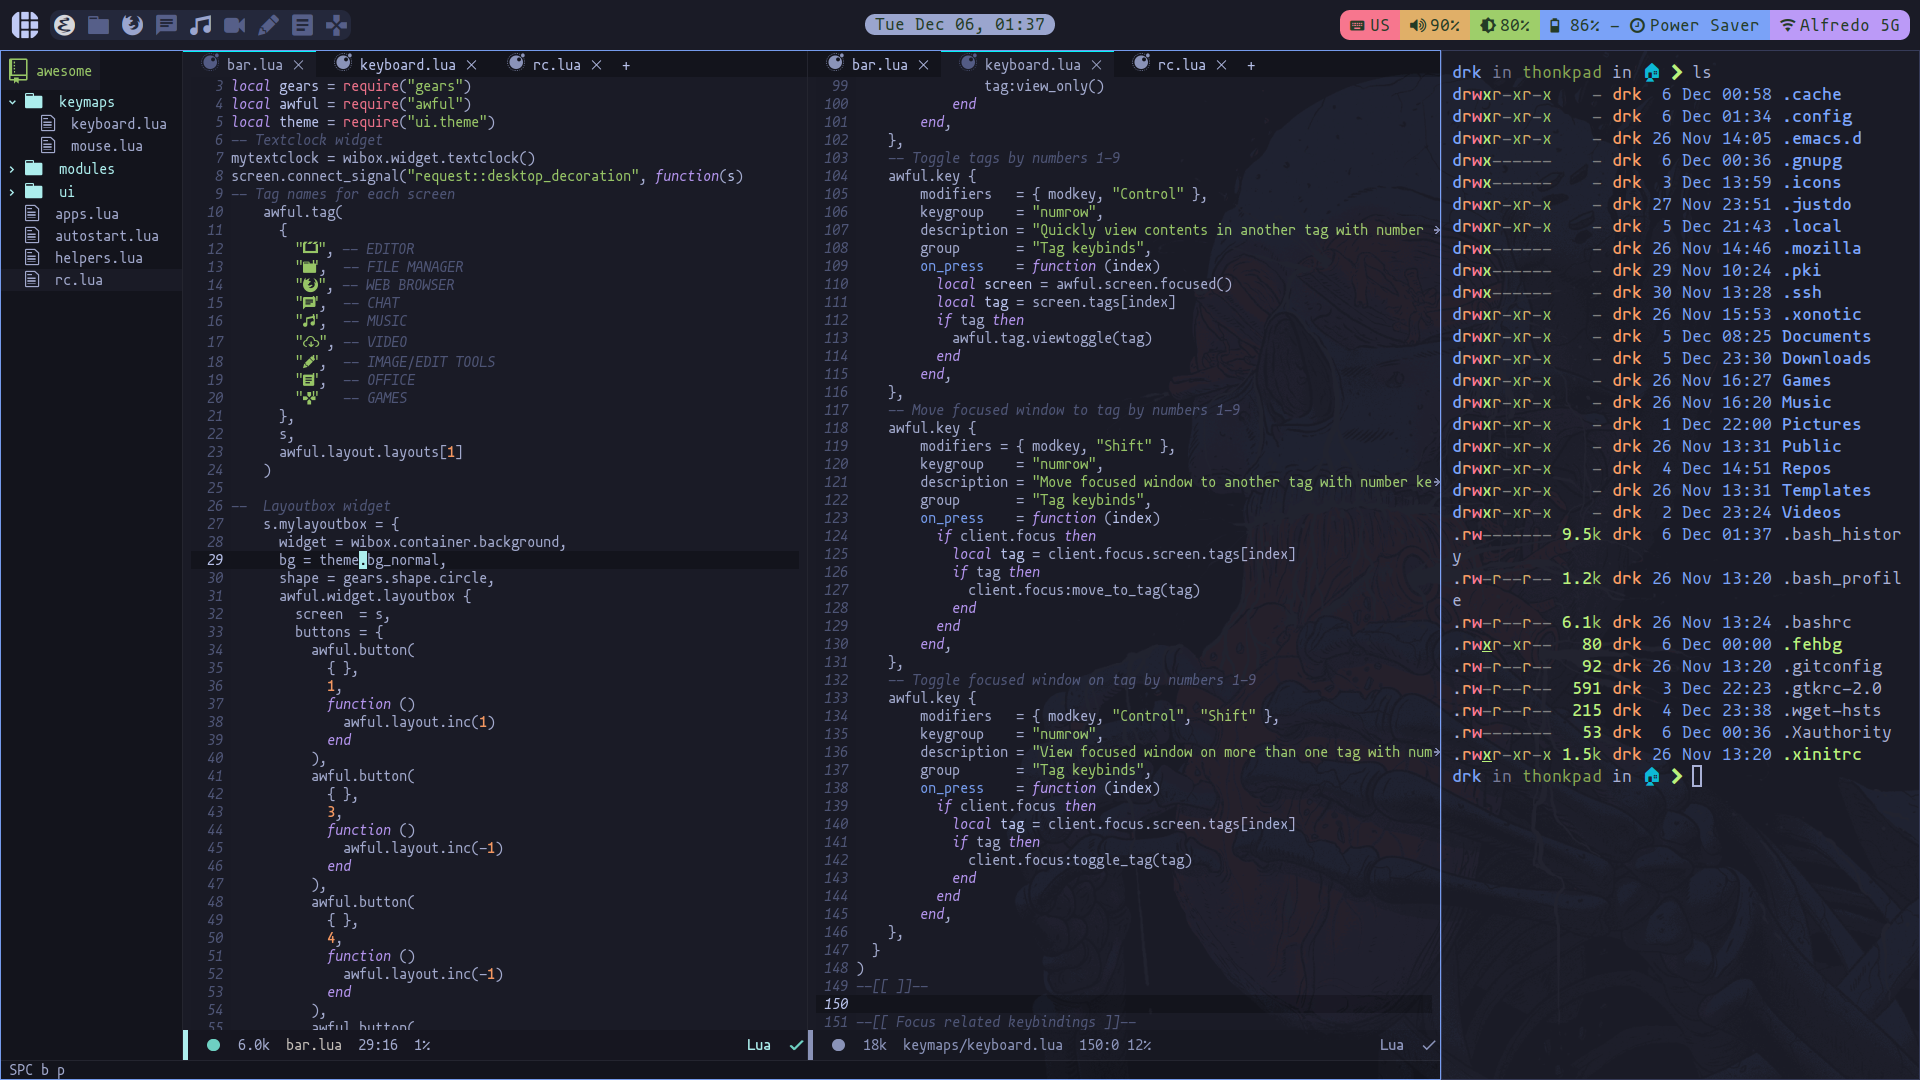Open rc.lua tab in left pane

pyautogui.click(x=554, y=63)
